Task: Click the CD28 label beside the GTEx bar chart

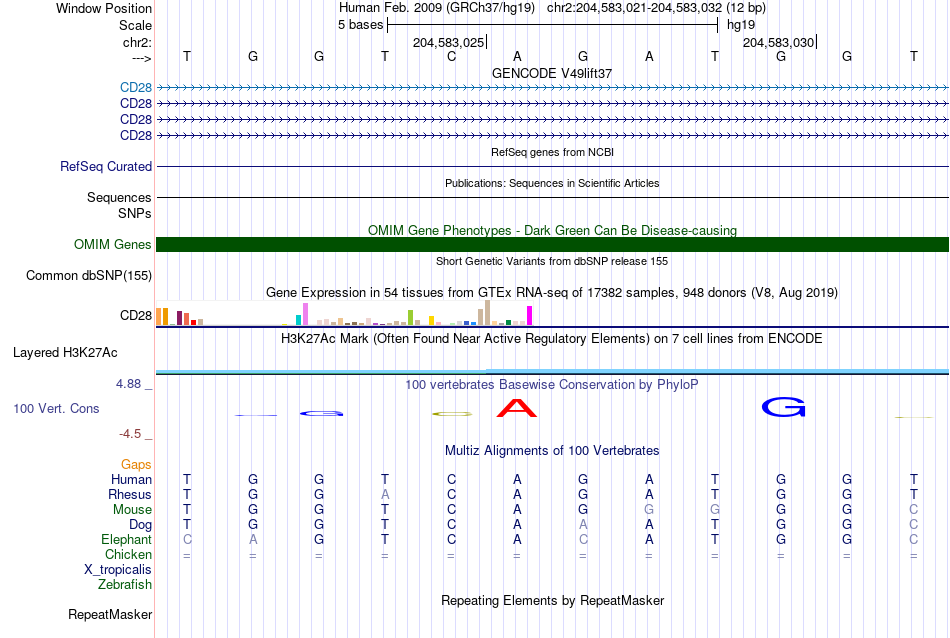Action: 136,316
